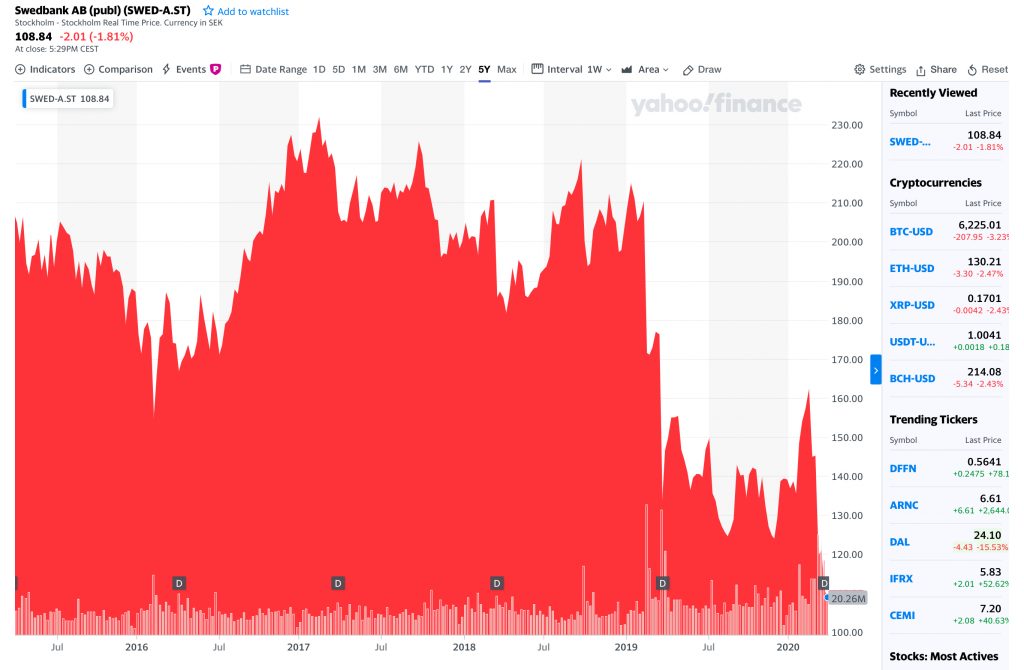Open the BCH-USD cryptocurrency link

pyautogui.click(x=912, y=378)
